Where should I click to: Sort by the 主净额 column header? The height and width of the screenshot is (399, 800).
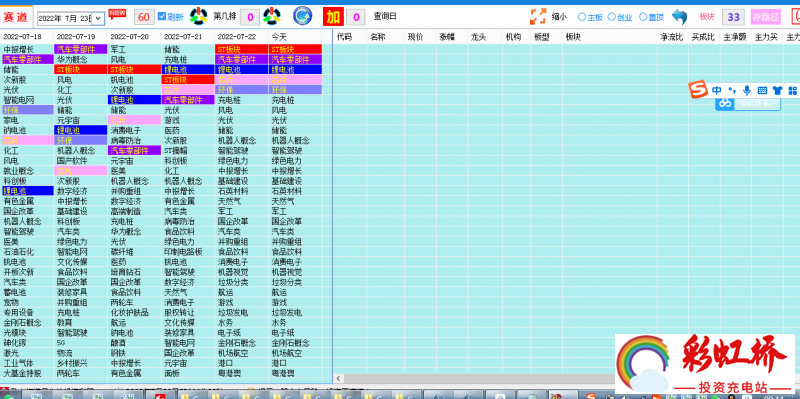(735, 37)
